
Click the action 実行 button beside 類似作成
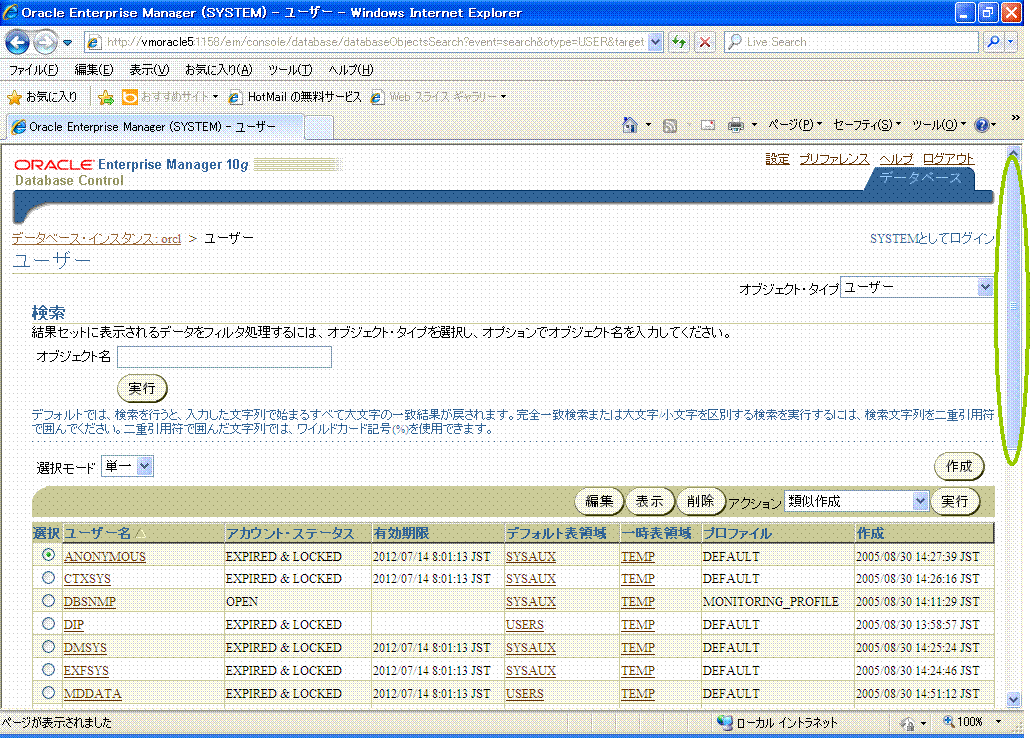pos(954,501)
